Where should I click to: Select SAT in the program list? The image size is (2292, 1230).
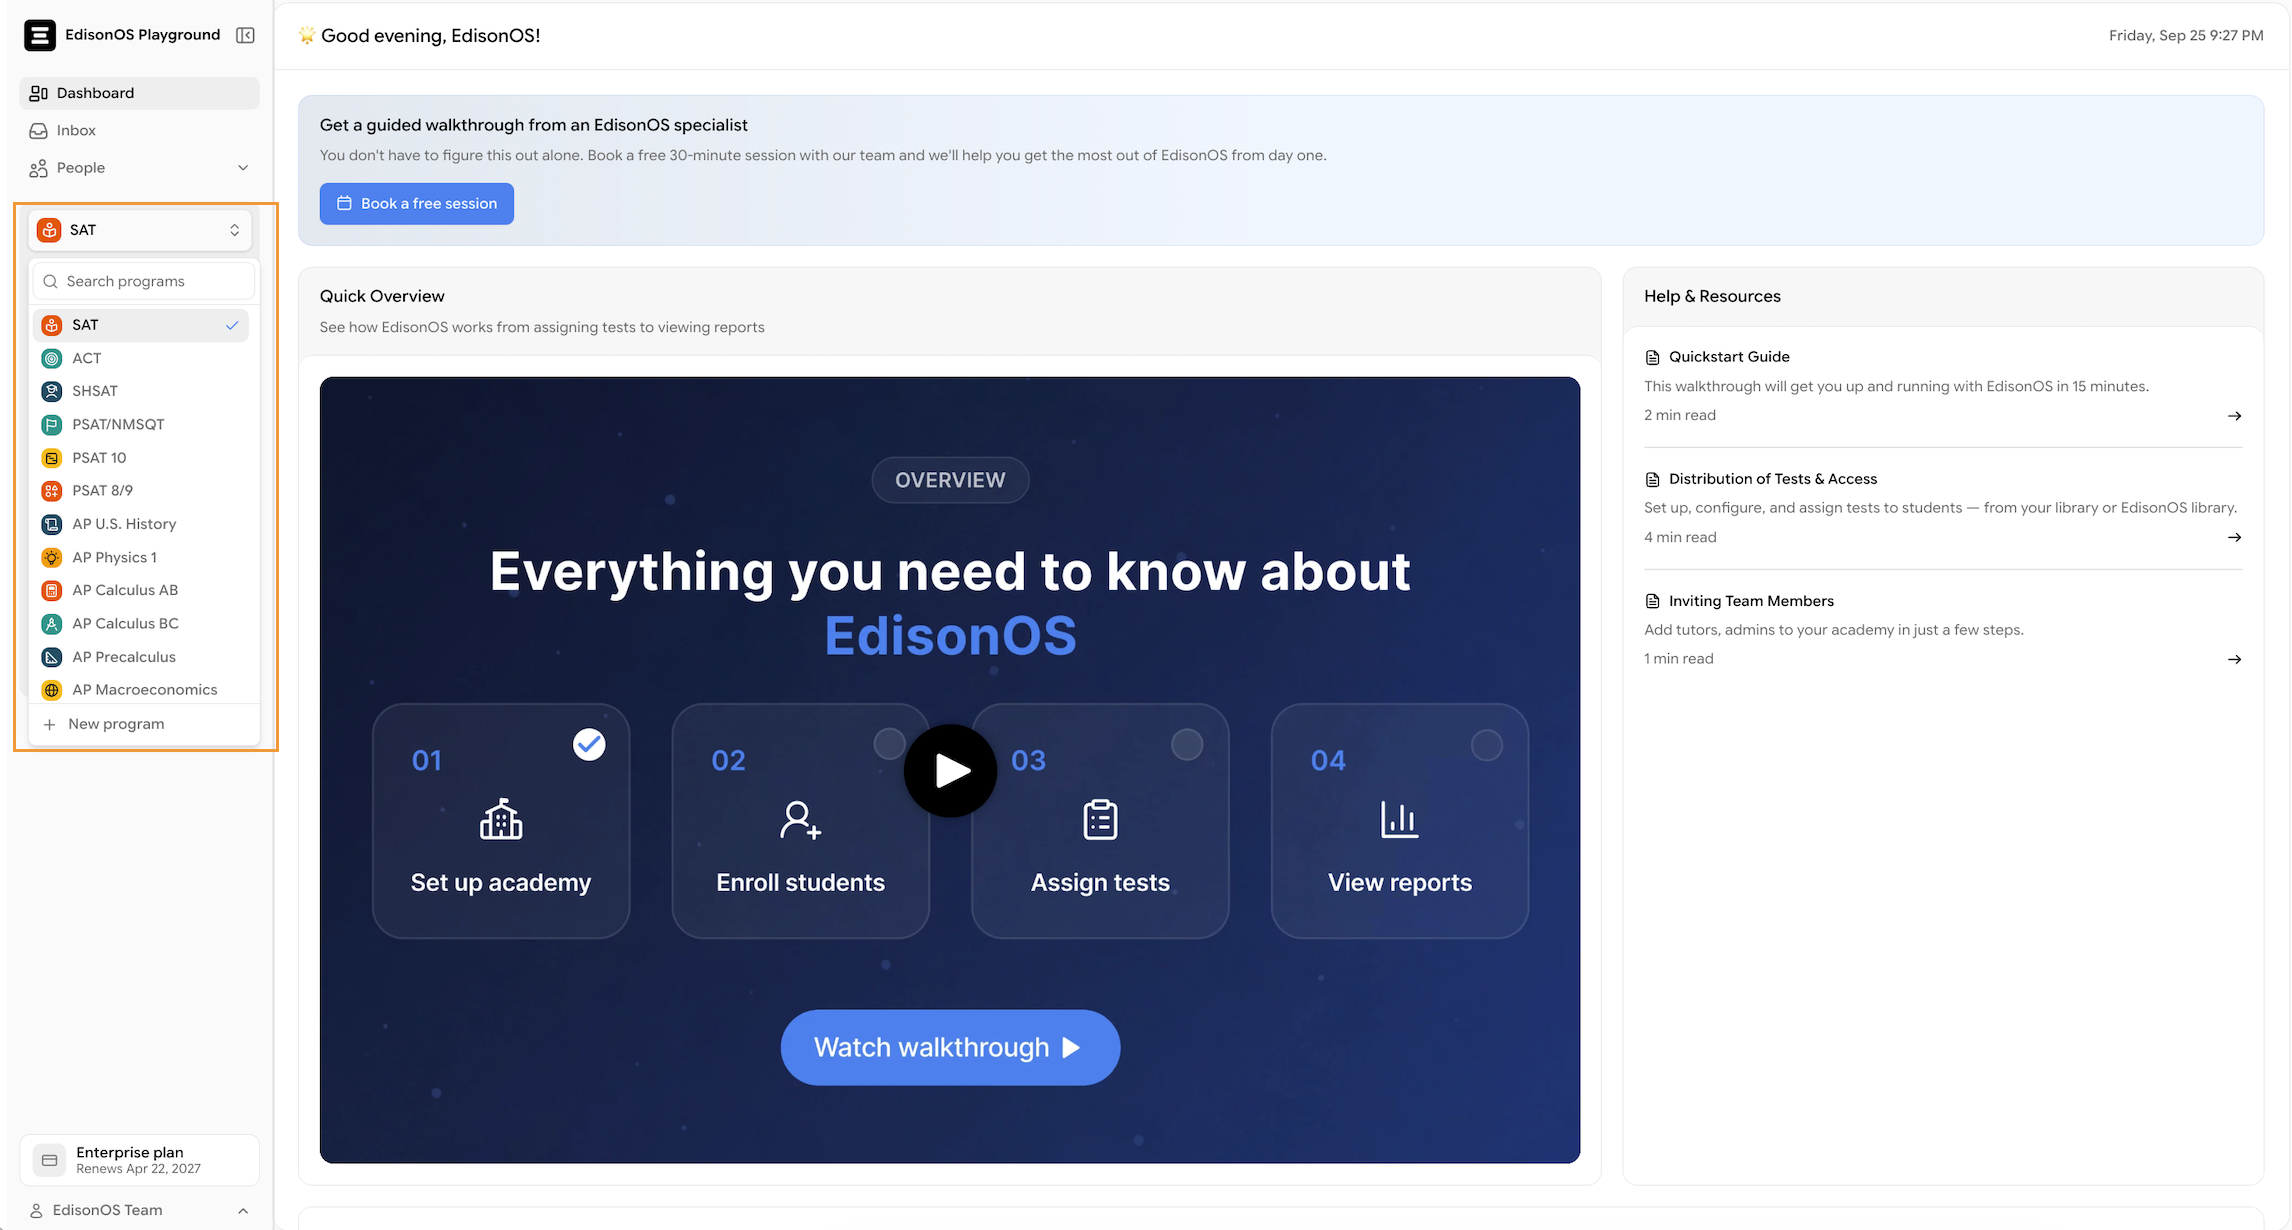(141, 325)
